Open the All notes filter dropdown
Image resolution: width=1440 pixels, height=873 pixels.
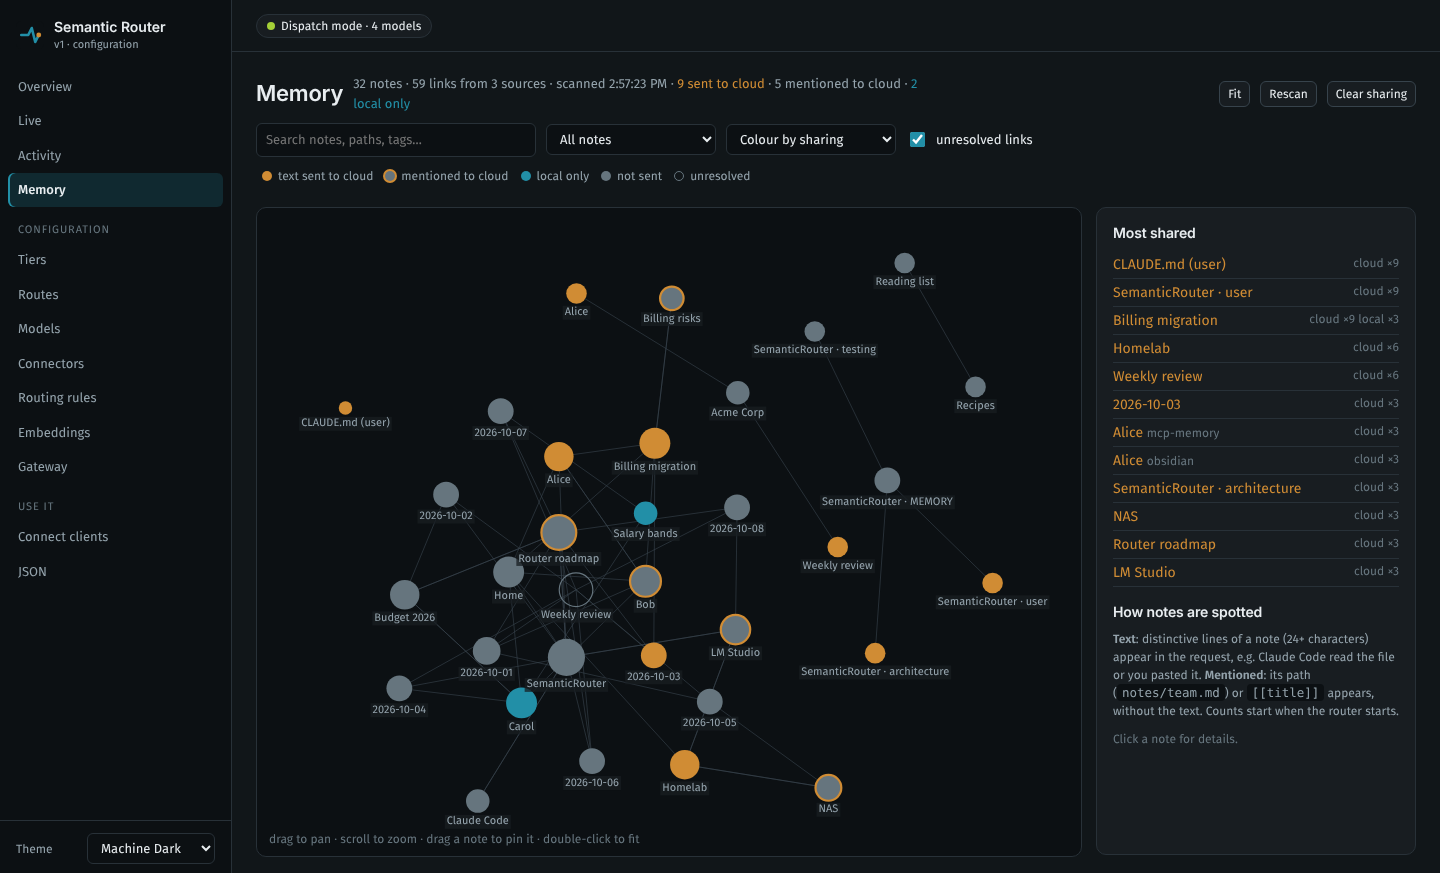631,140
